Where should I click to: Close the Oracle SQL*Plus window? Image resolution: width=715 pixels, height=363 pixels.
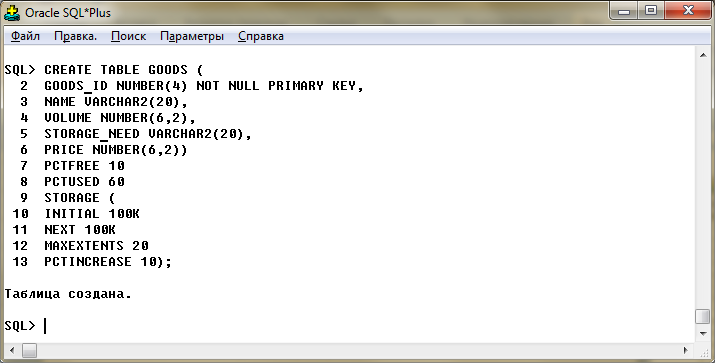pyautogui.click(x=688, y=11)
